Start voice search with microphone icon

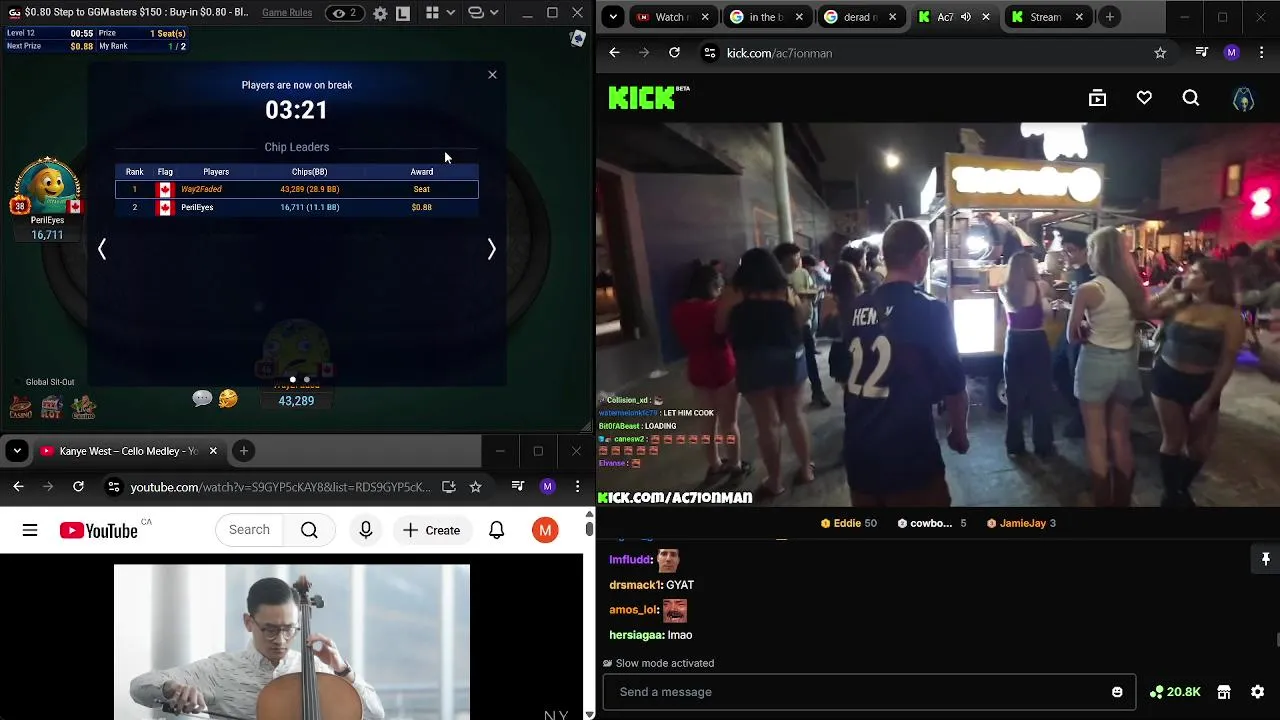366,530
